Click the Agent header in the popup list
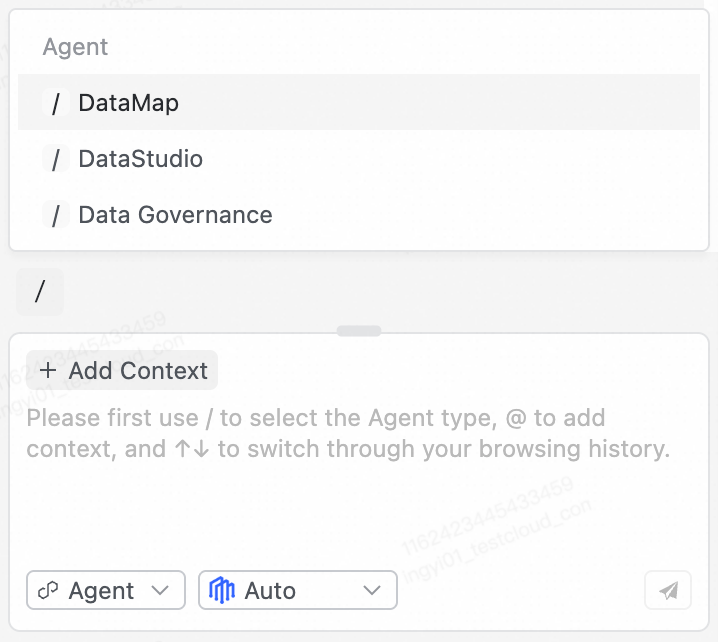The width and height of the screenshot is (718, 642). point(75,47)
